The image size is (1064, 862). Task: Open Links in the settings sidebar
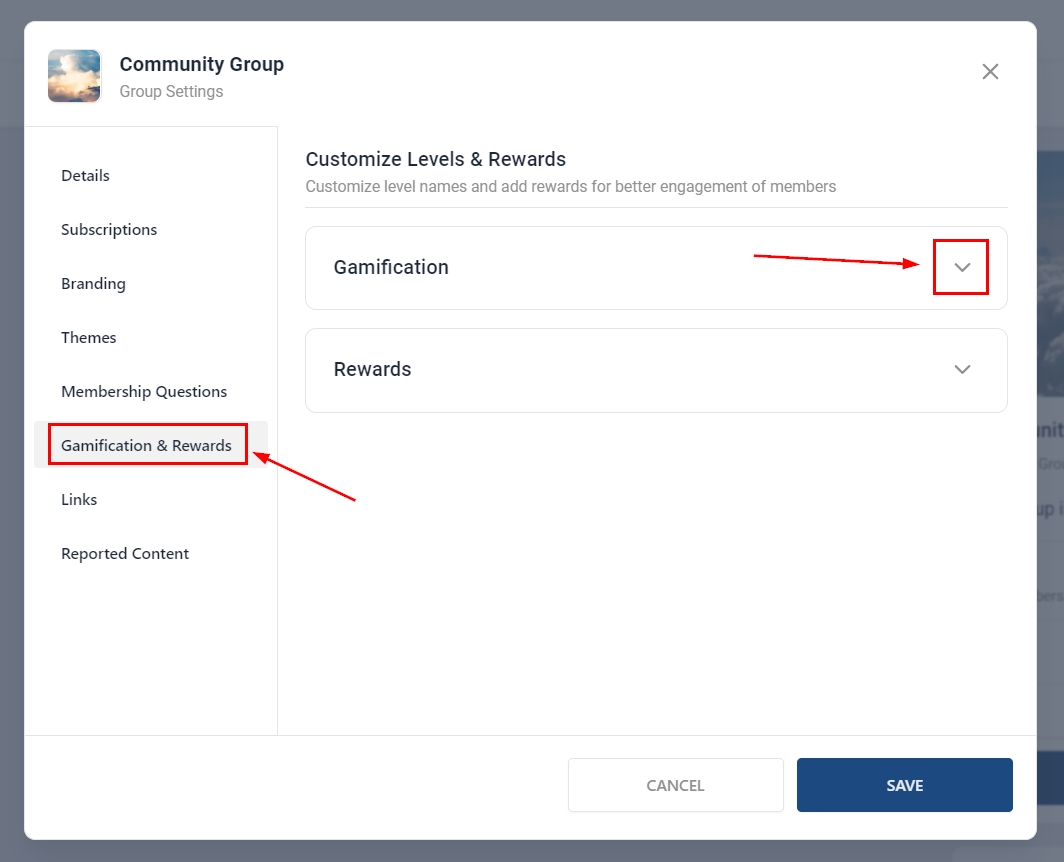click(79, 500)
